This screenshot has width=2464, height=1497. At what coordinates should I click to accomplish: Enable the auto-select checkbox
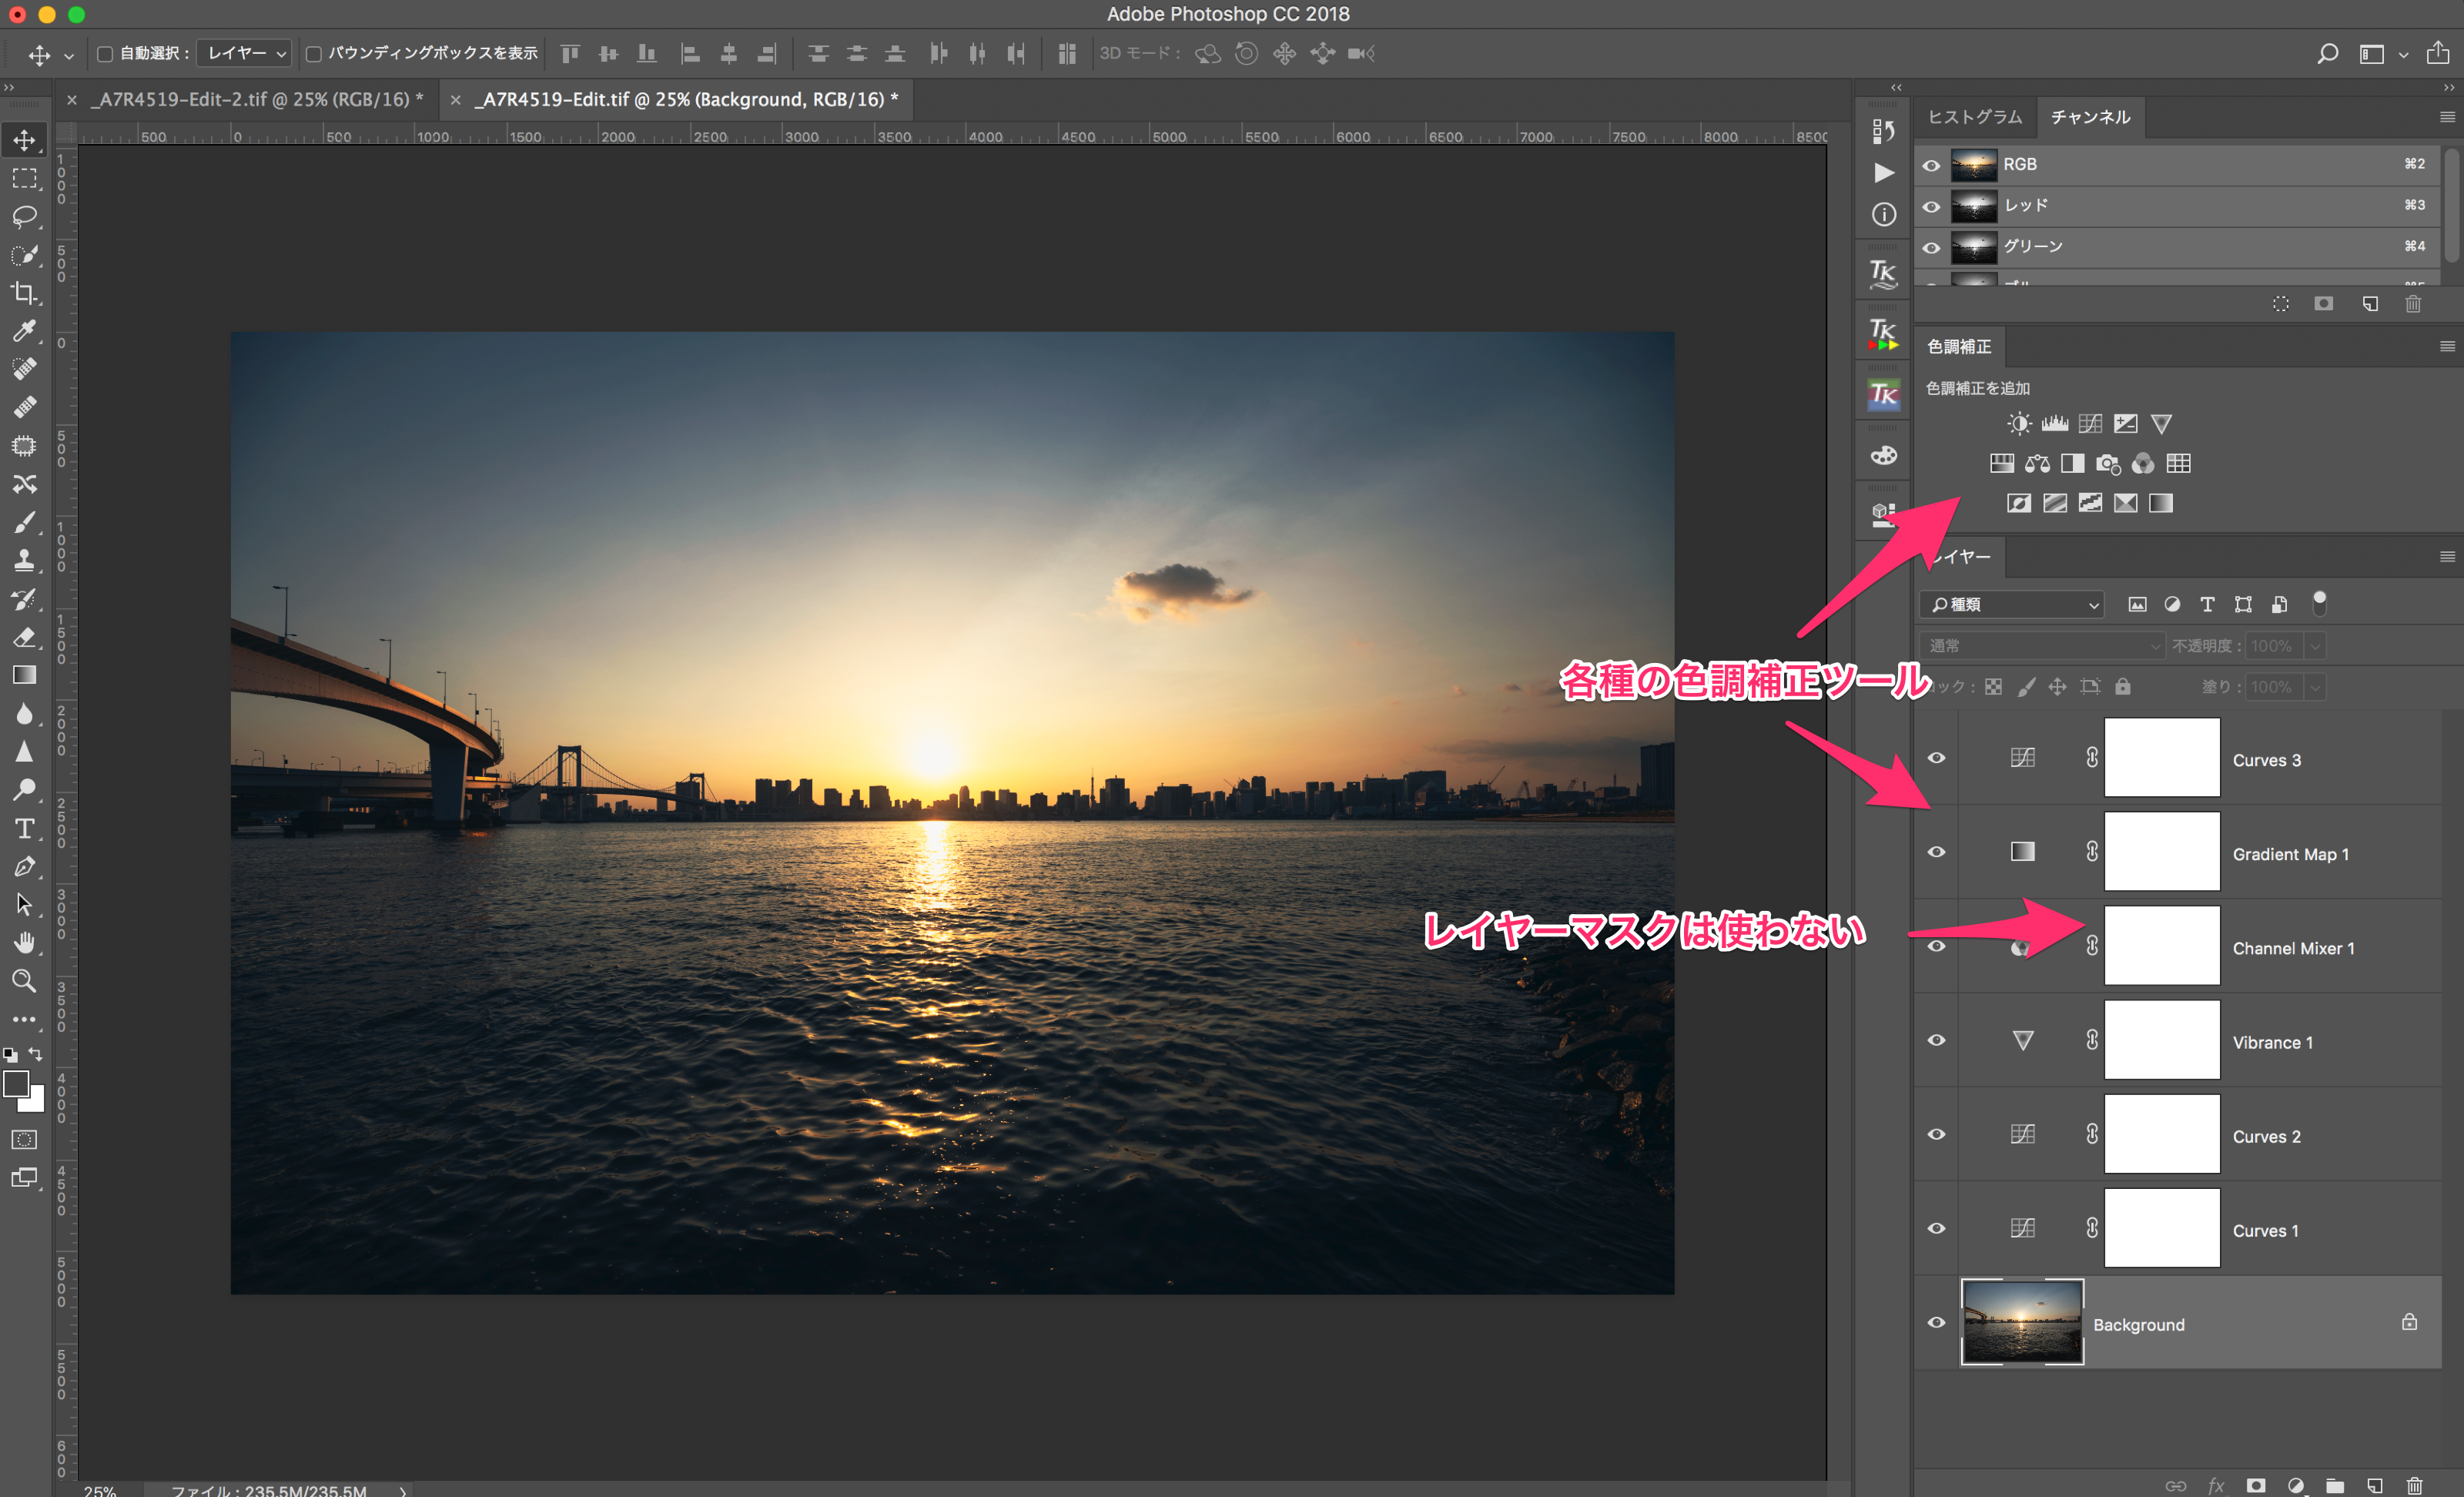click(x=104, y=54)
